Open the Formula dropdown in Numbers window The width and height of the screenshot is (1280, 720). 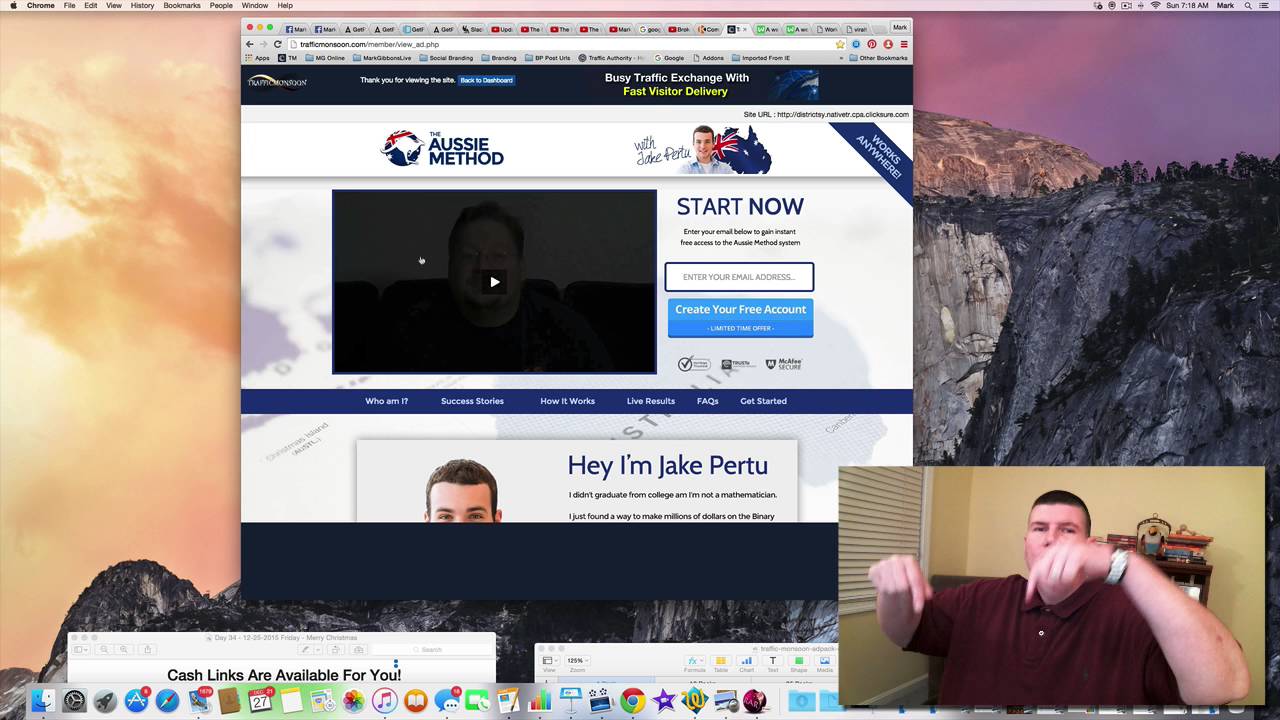tap(694, 661)
